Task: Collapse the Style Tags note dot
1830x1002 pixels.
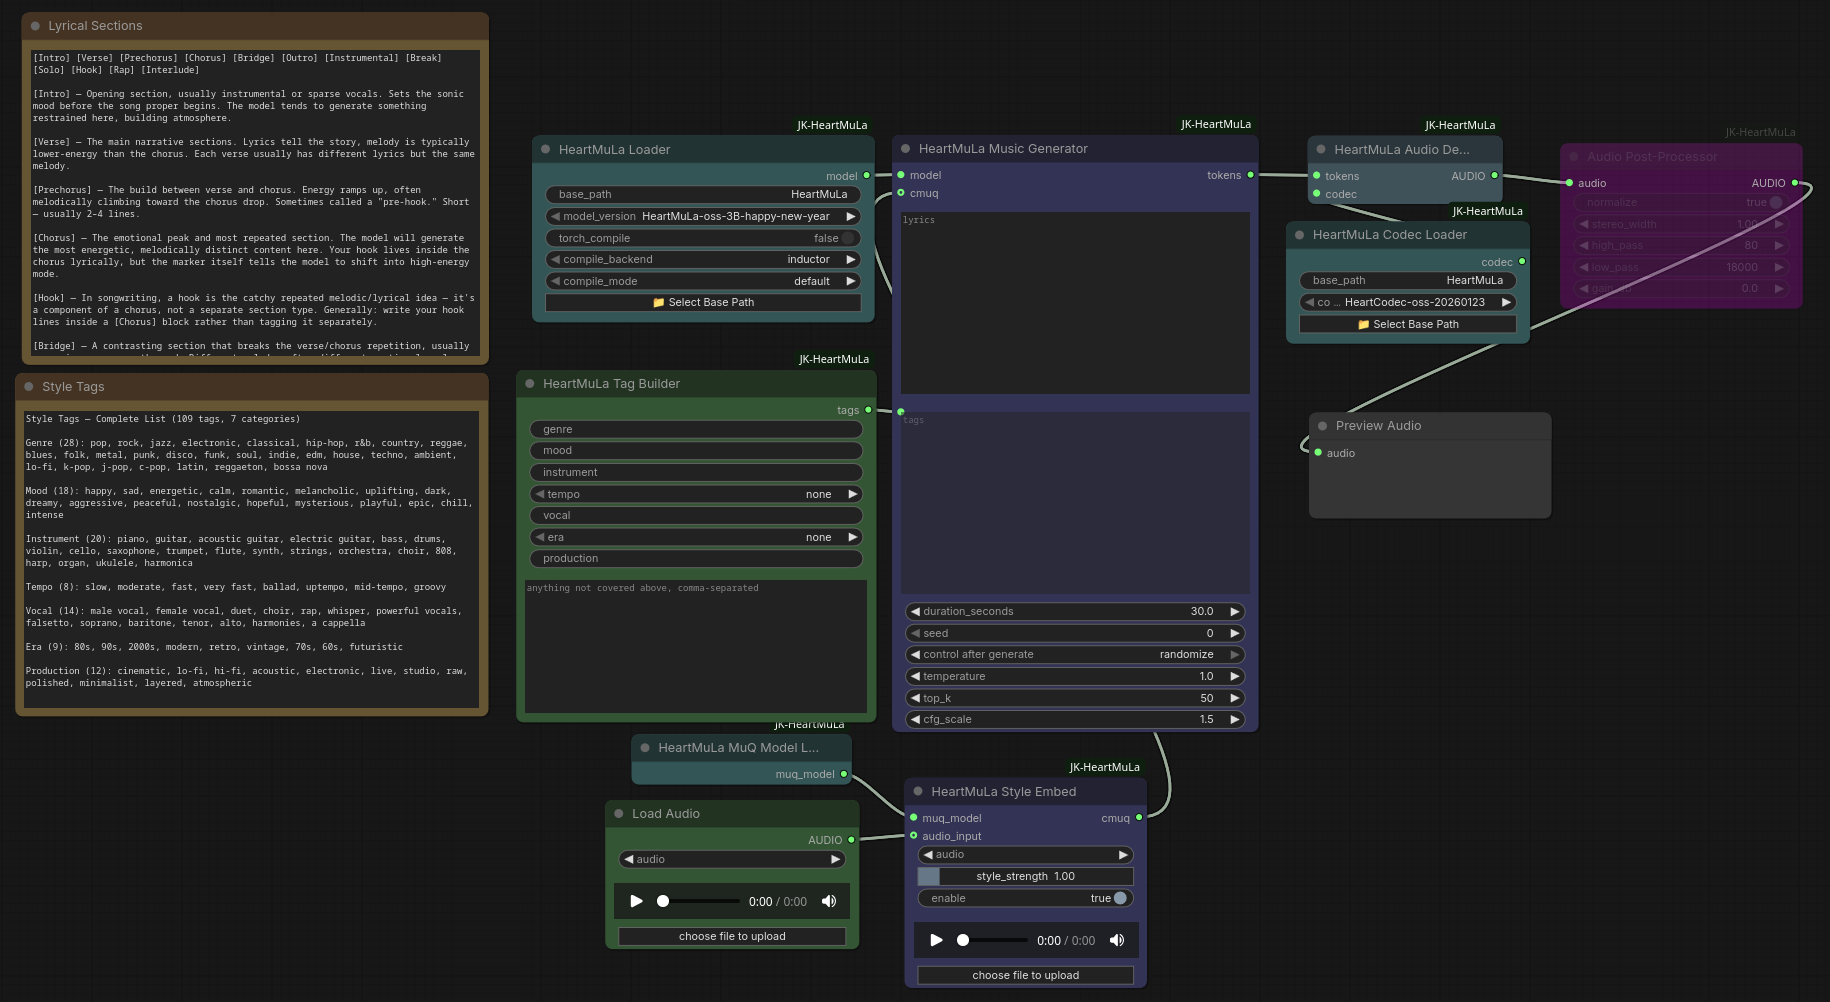Action: [29, 387]
